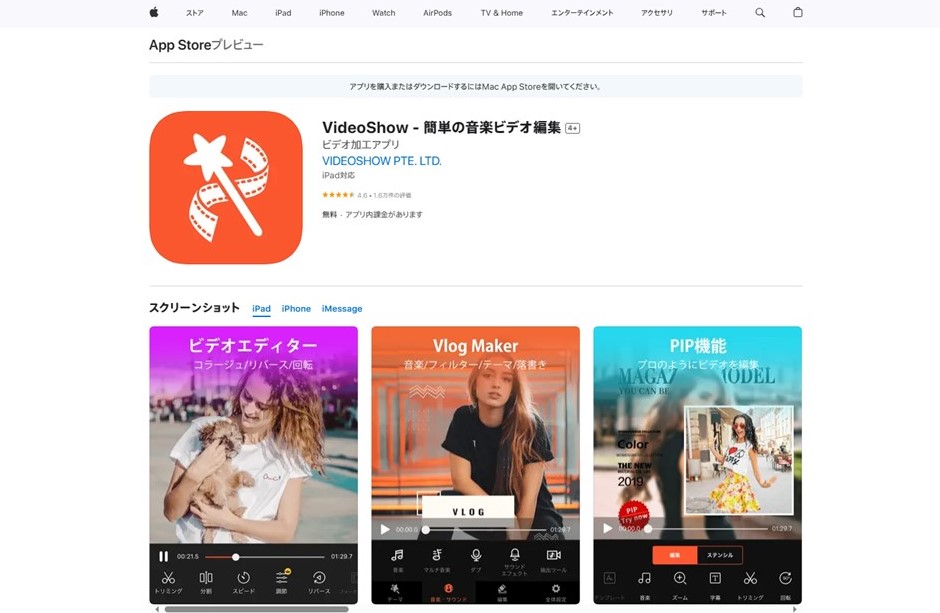This screenshot has width=940, height=613.
Task: Open the shopping bag icon
Action: (797, 13)
